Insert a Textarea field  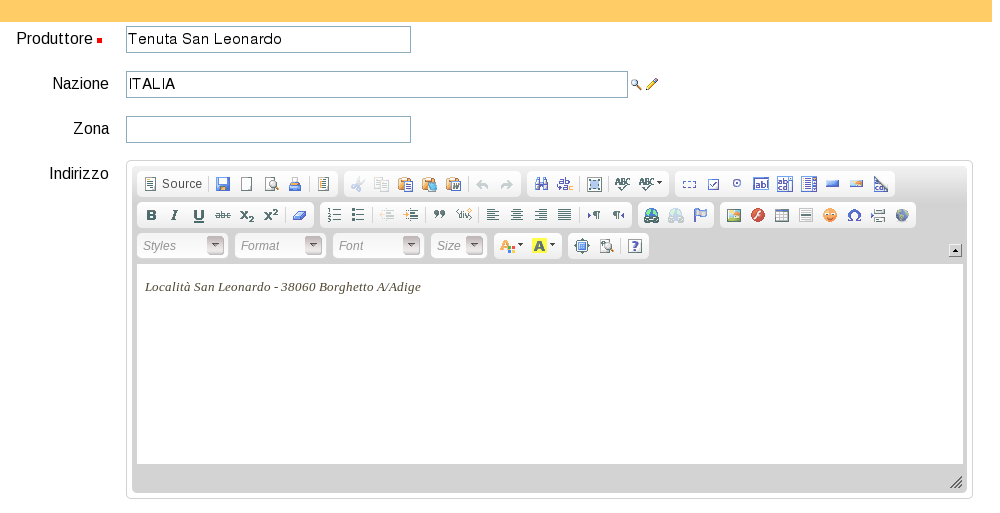click(x=784, y=184)
